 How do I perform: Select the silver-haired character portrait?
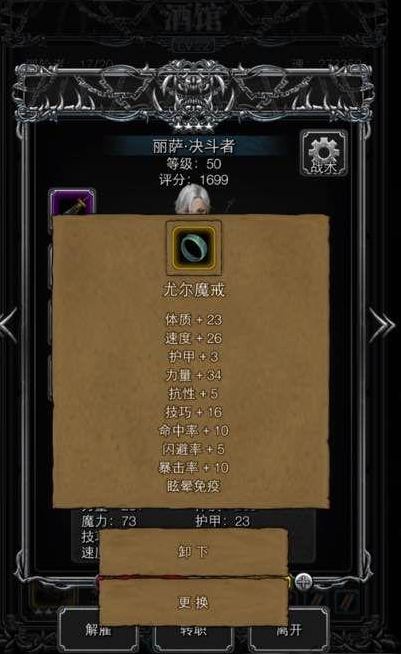(x=193, y=200)
